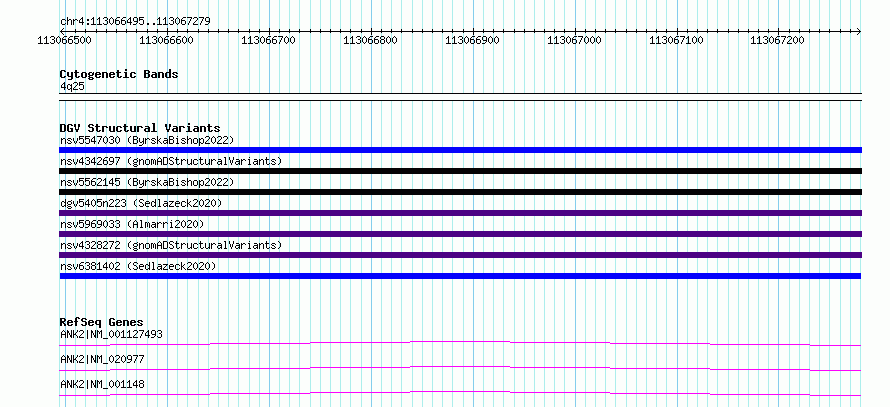This screenshot has width=890, height=407.
Task: Click ruler position 113067000
Action: point(574,40)
